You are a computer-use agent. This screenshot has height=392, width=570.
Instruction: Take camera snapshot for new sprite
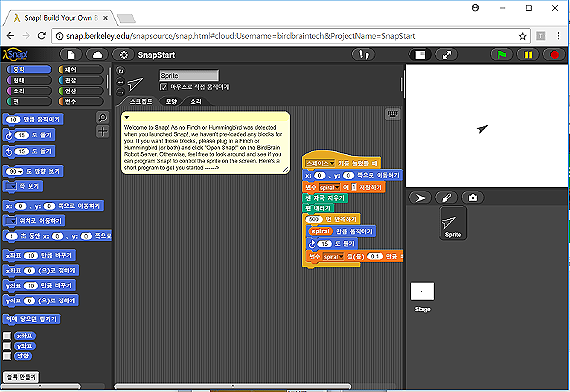[x=473, y=198]
